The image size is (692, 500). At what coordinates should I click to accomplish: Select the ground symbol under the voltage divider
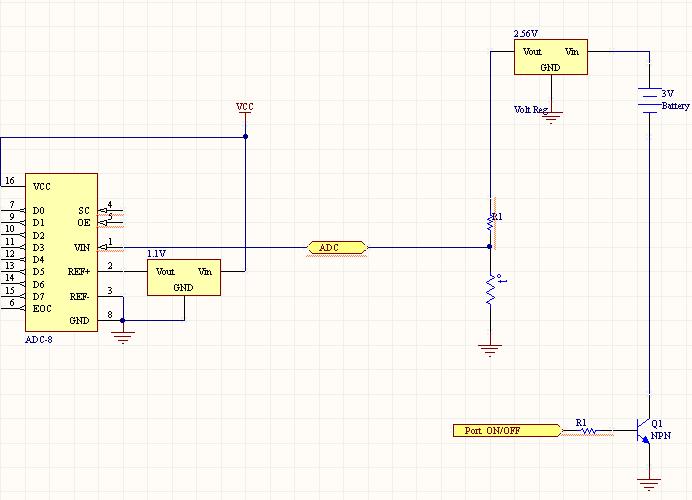pos(490,350)
